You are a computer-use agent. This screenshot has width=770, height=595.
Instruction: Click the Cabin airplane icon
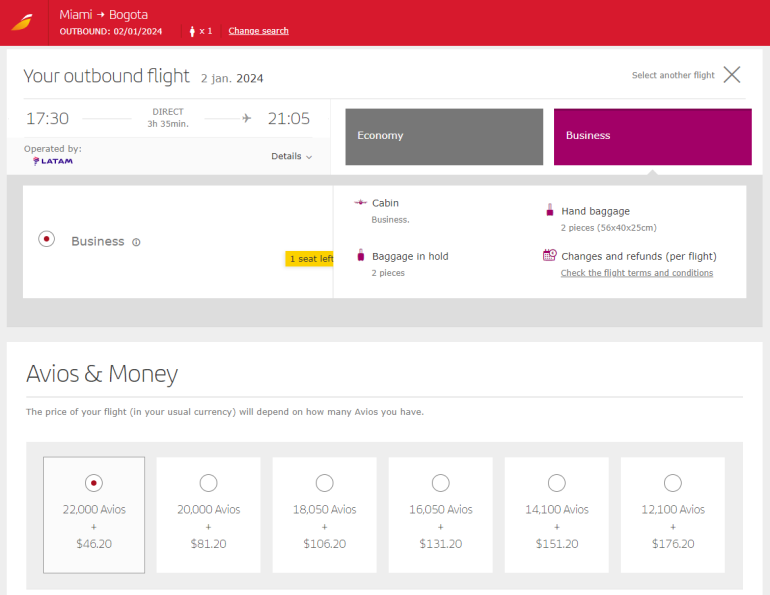coord(360,203)
